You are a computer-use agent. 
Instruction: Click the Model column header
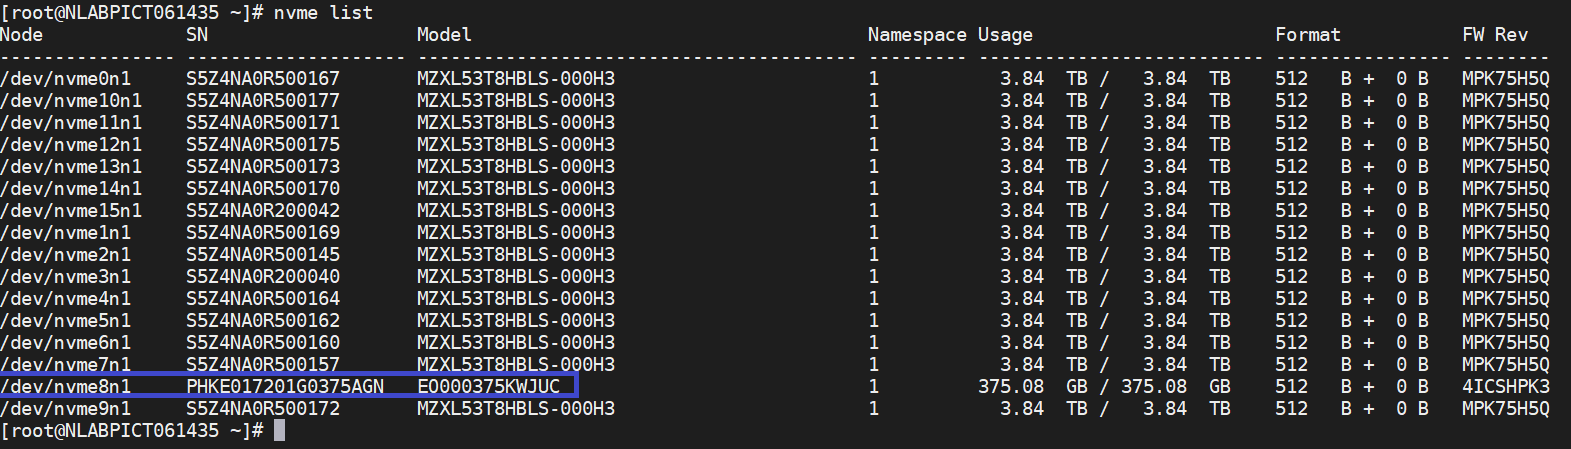[444, 35]
